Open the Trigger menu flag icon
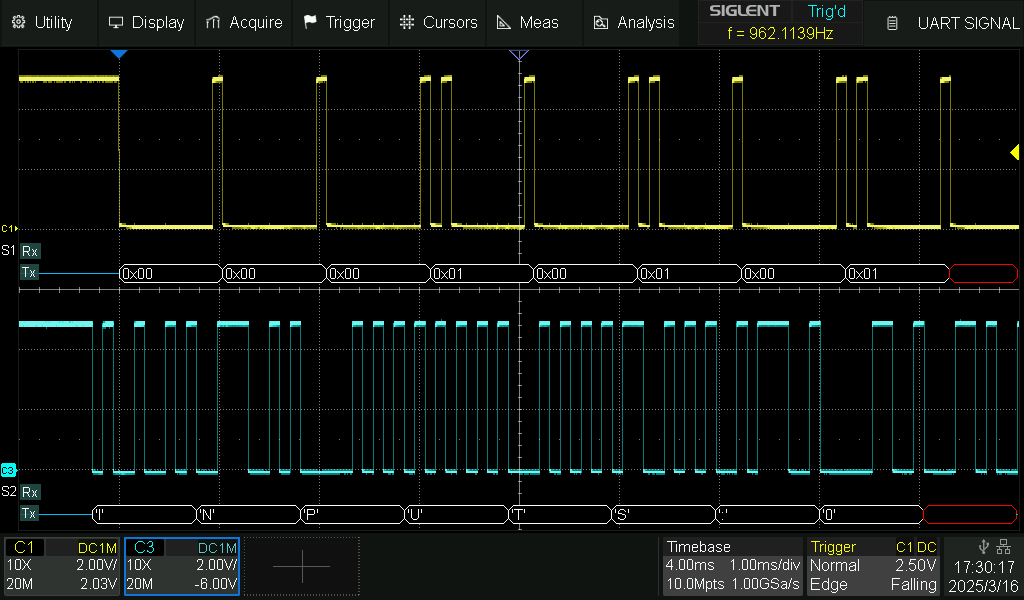Screen dimensions: 1024x600 tap(310, 22)
